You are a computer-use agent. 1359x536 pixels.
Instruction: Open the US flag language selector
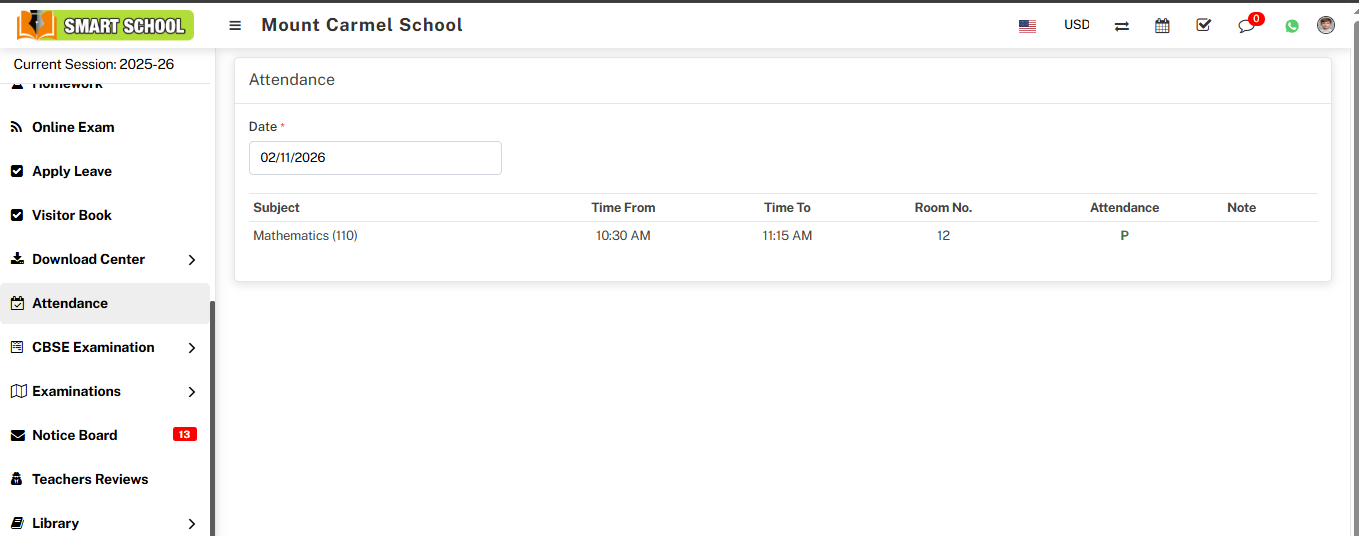point(1027,26)
